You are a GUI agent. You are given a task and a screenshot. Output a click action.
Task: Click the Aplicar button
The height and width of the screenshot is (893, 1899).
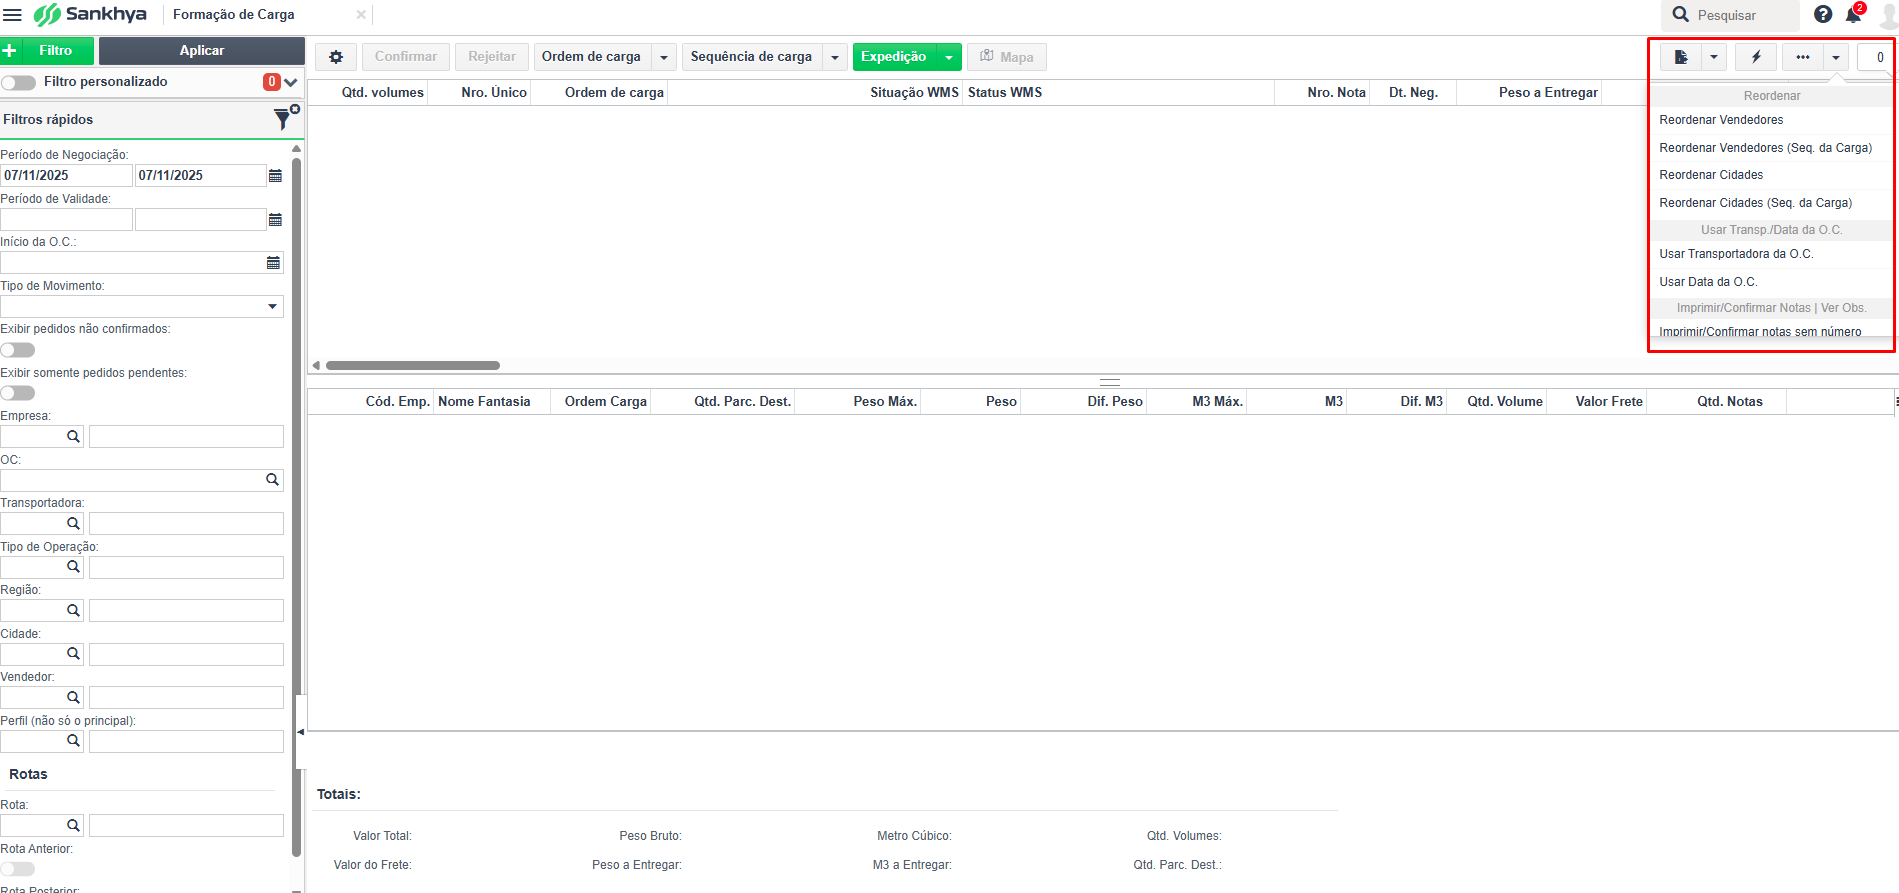(202, 50)
